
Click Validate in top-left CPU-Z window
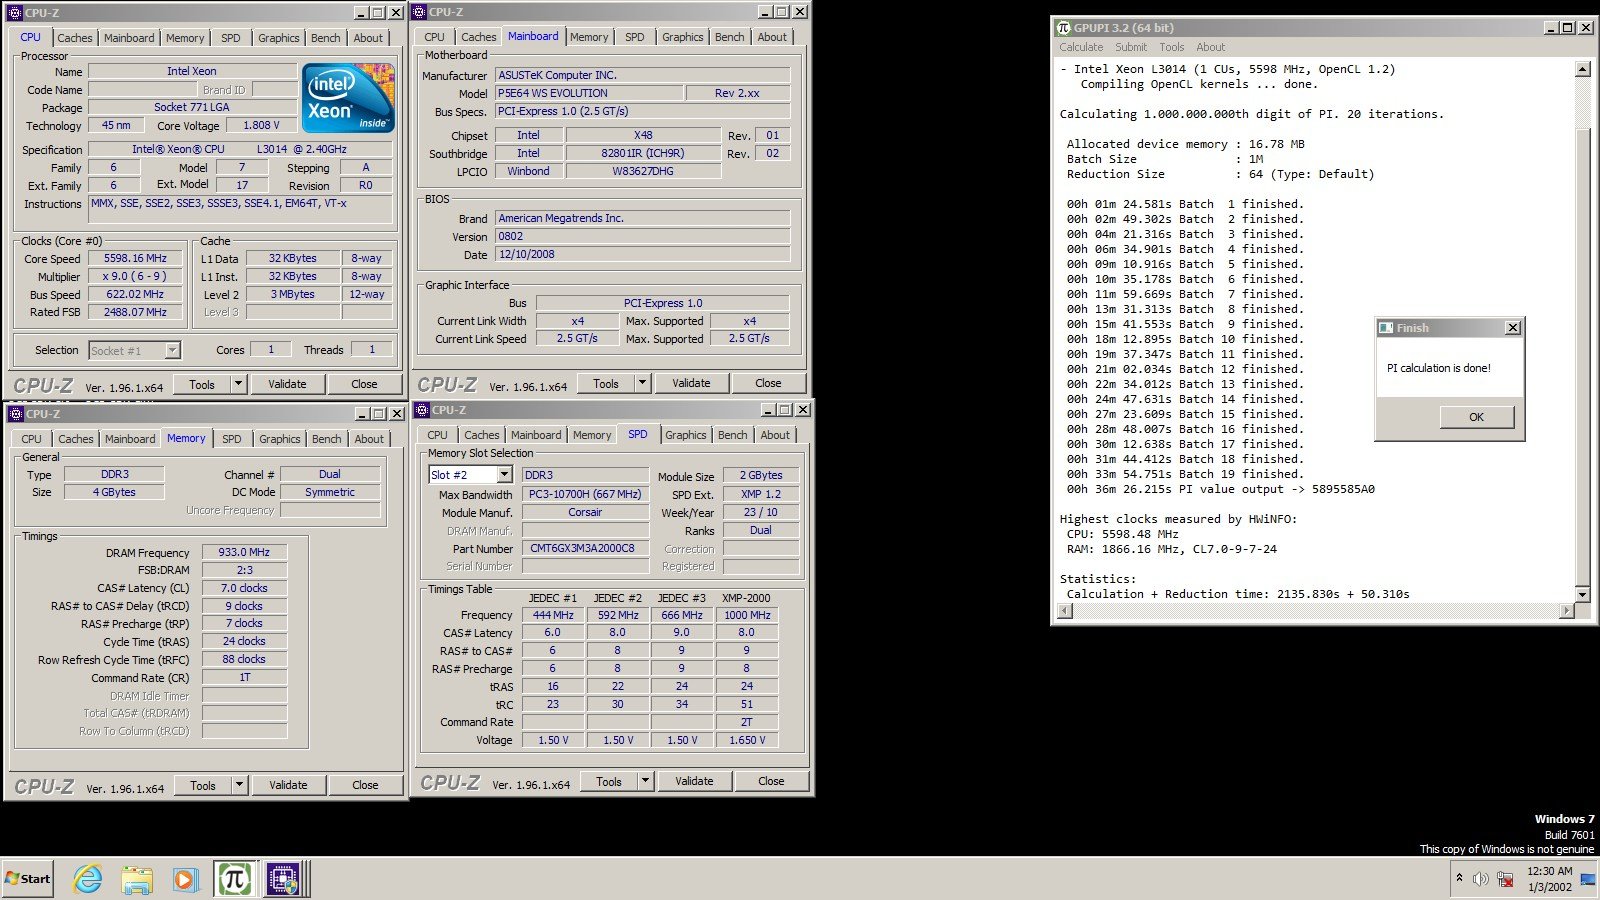coord(287,384)
